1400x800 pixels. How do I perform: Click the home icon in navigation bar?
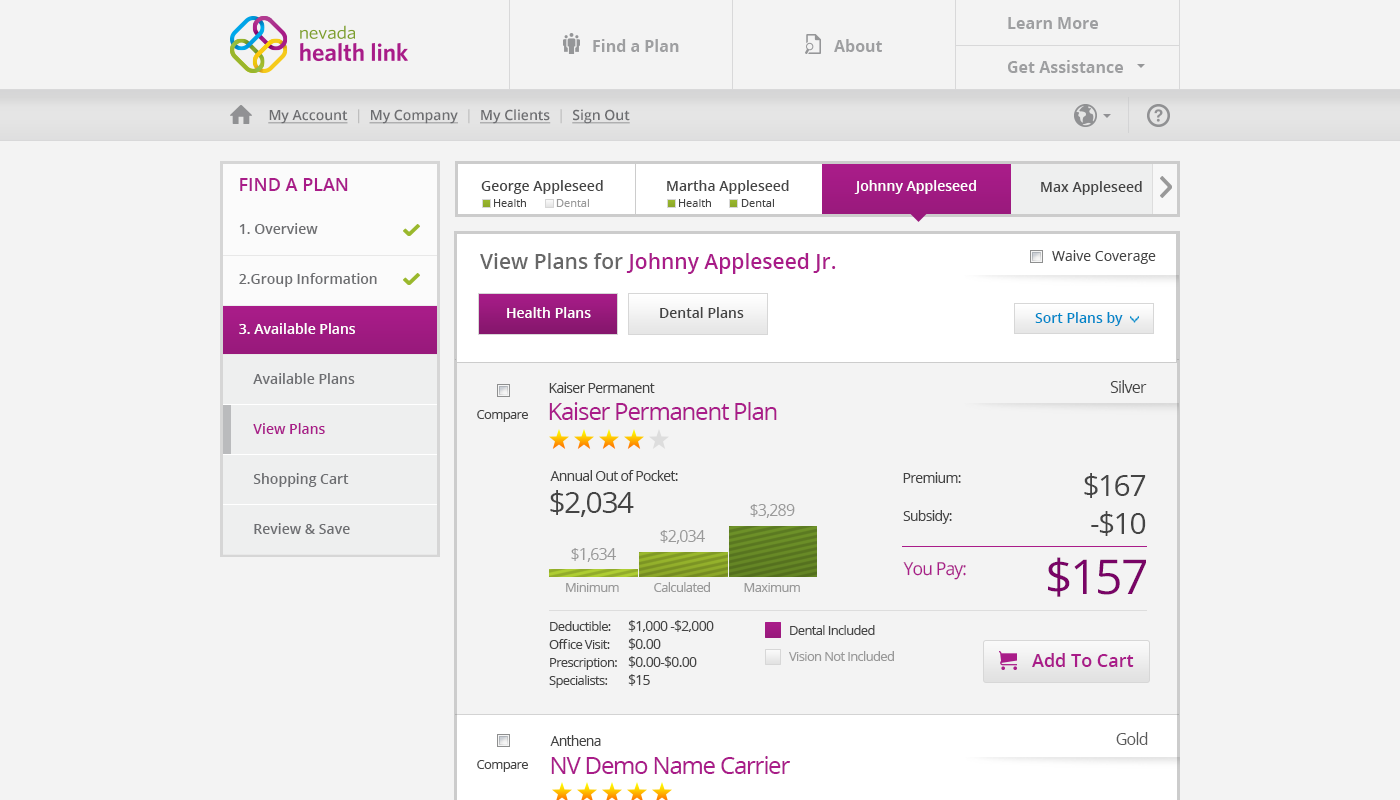coord(241,115)
